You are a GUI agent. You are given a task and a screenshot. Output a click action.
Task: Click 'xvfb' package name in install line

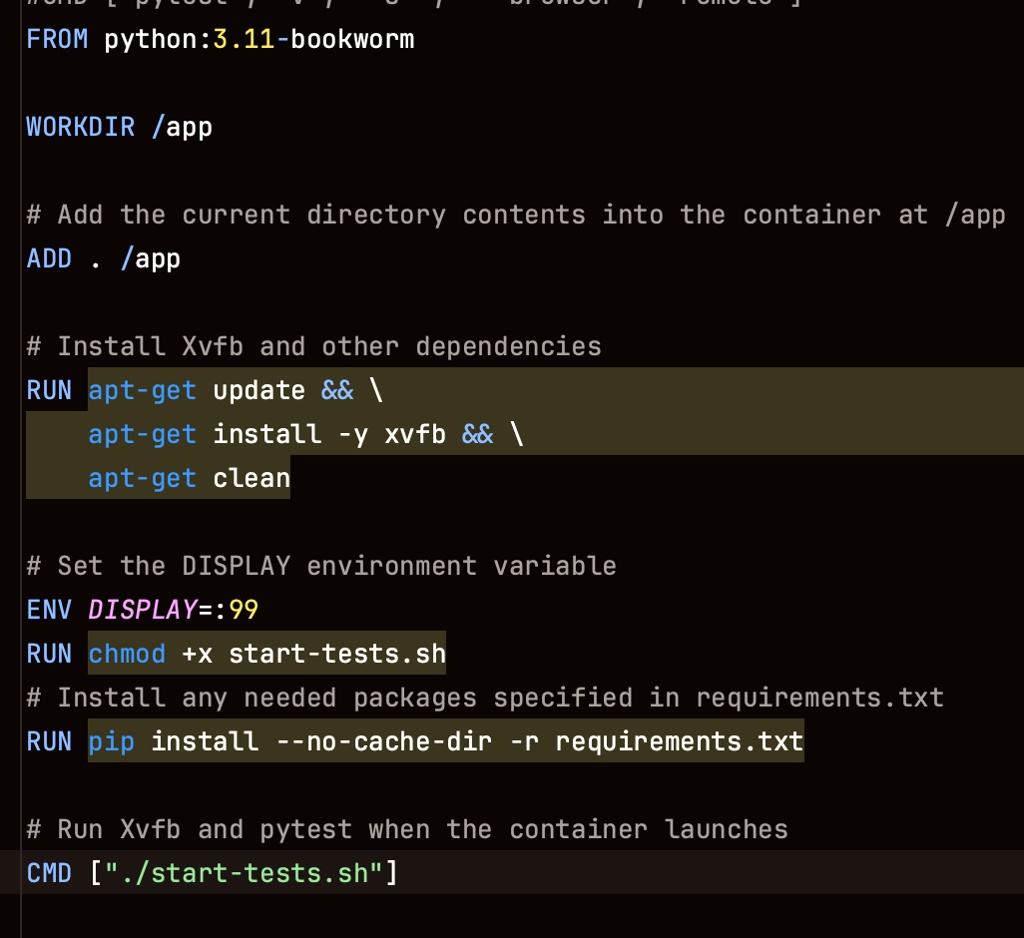pos(415,434)
